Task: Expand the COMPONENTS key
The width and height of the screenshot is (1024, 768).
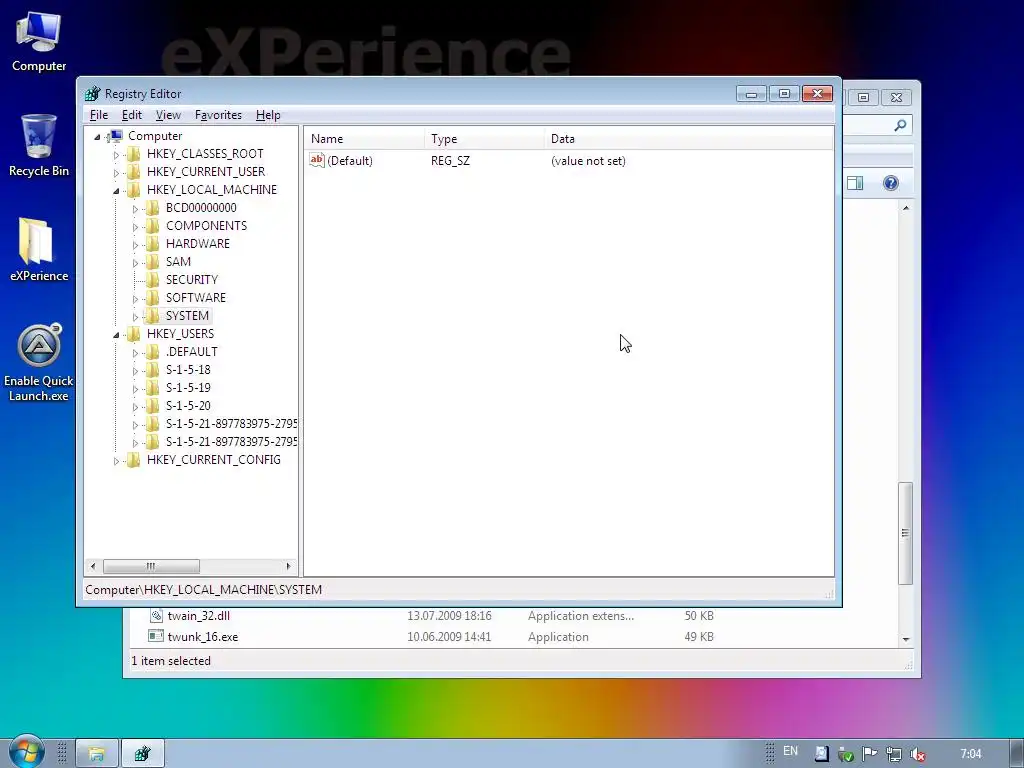Action: (x=135, y=227)
